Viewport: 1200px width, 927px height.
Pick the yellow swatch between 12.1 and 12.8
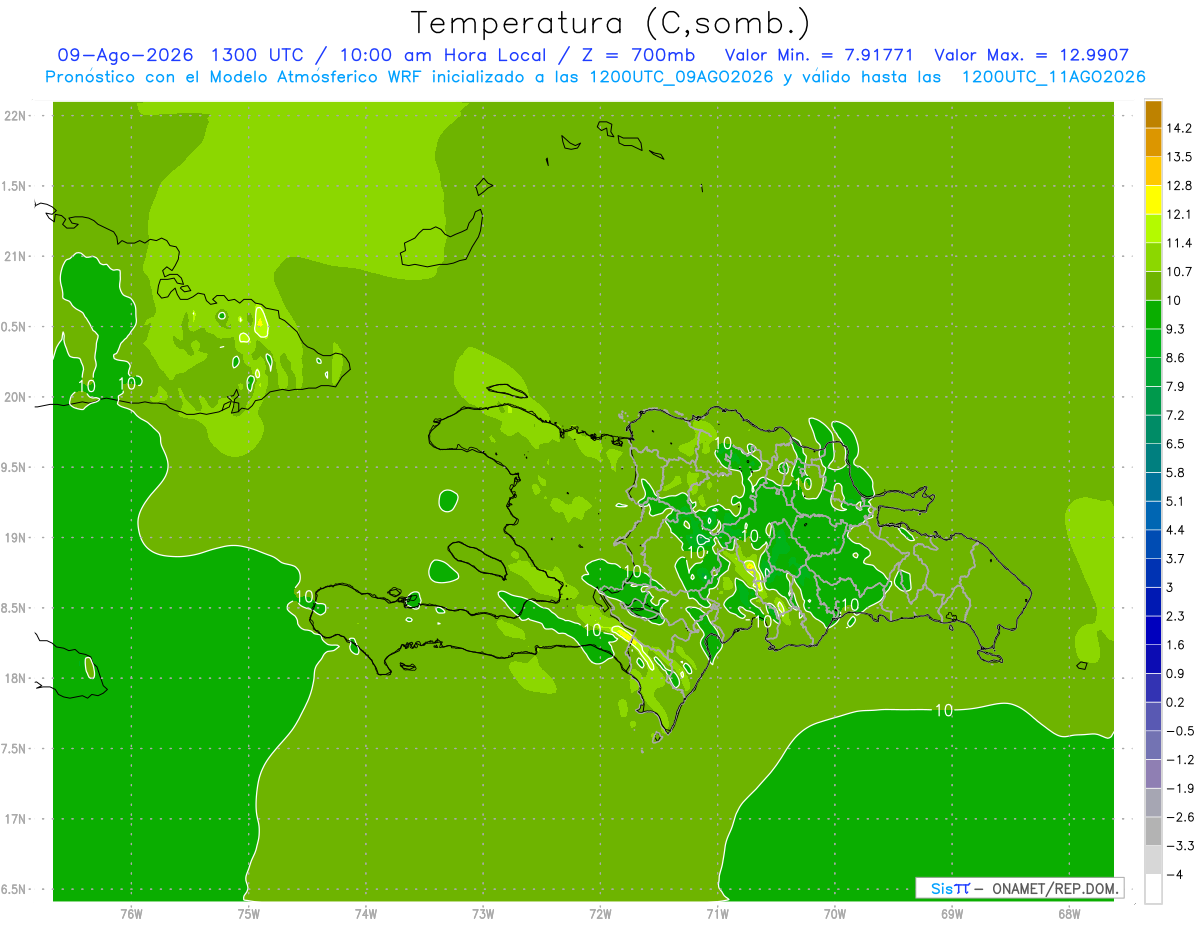[x=1153, y=200]
